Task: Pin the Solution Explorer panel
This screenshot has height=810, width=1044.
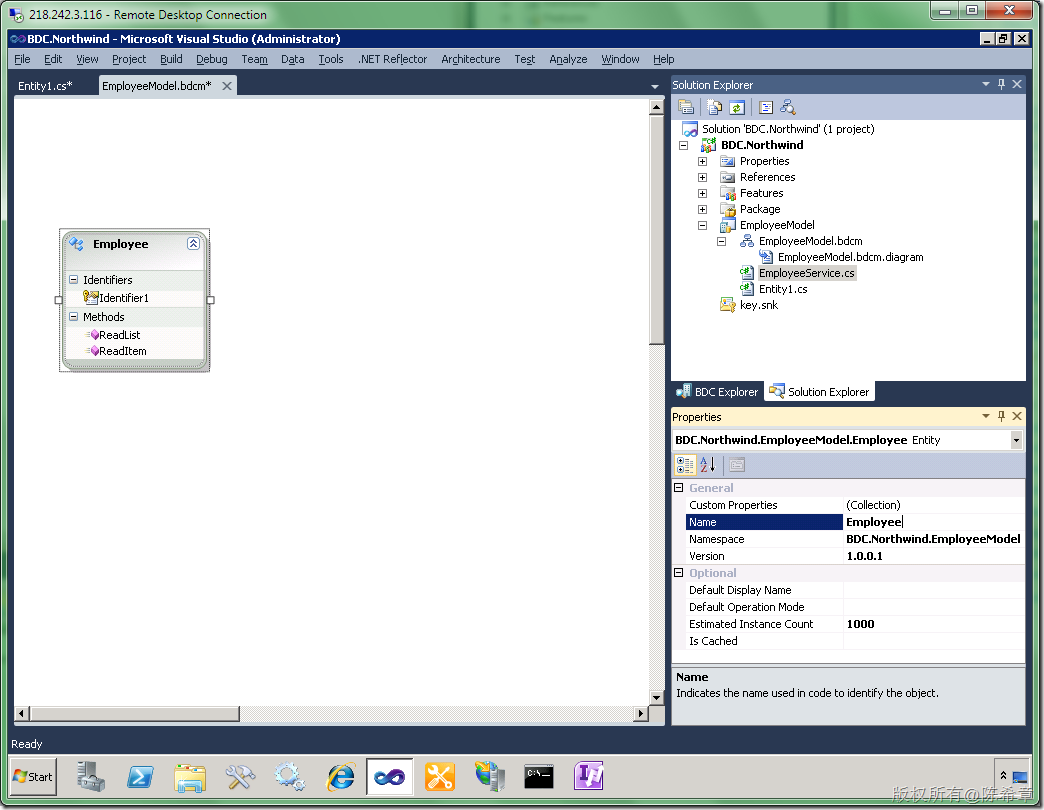Action: tap(1001, 84)
